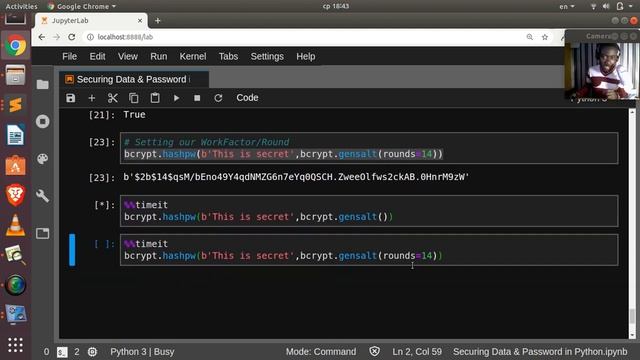Screen dimensions: 640x360
Task: Click the terminal count icon in status bar
Action: pyautogui.click(x=62, y=352)
